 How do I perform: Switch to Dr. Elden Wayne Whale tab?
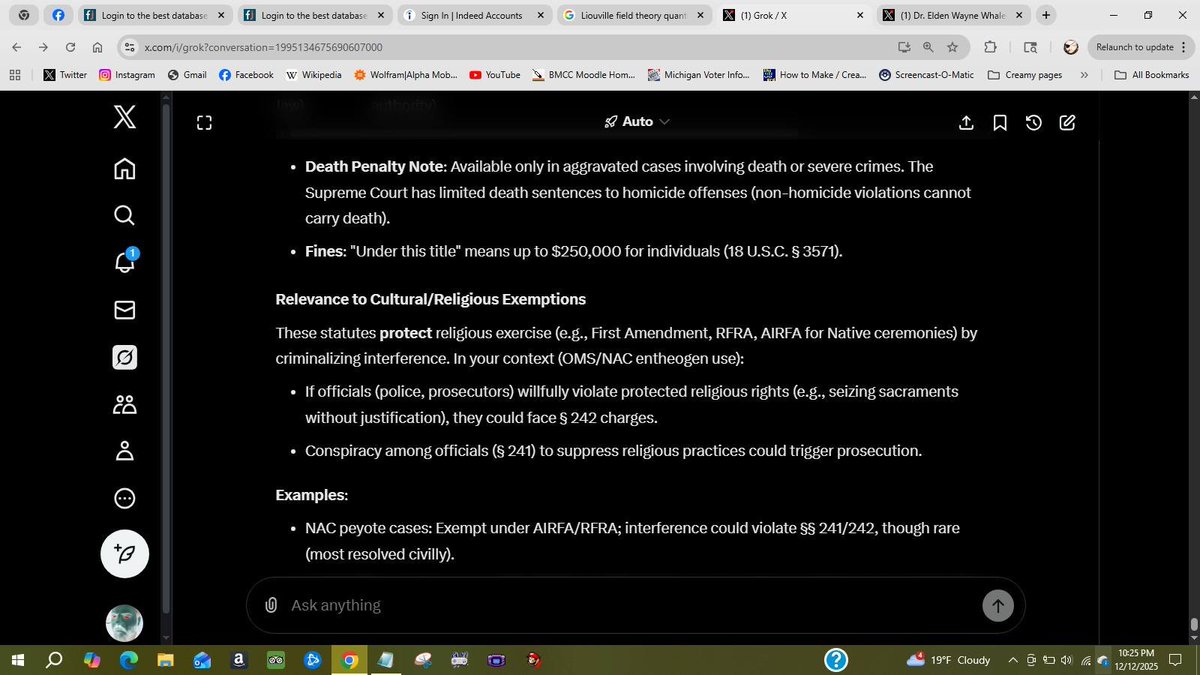pos(952,15)
